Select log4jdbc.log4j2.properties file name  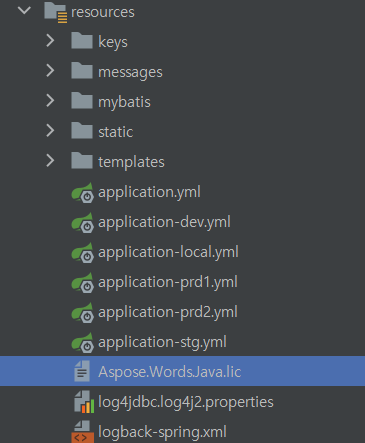pyautogui.click(x=186, y=402)
